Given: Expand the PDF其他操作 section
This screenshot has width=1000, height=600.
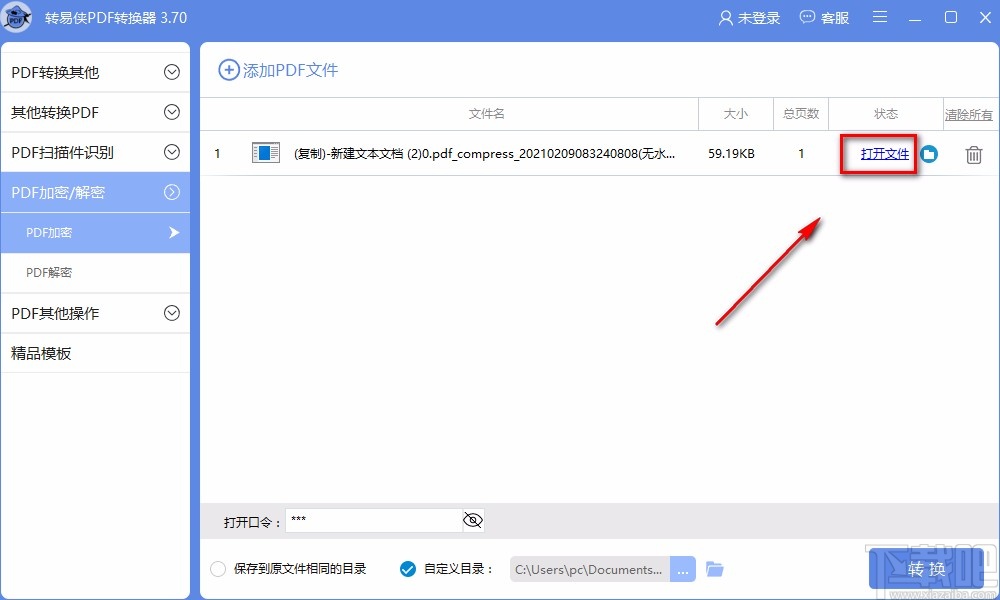Looking at the screenshot, I should [95, 313].
